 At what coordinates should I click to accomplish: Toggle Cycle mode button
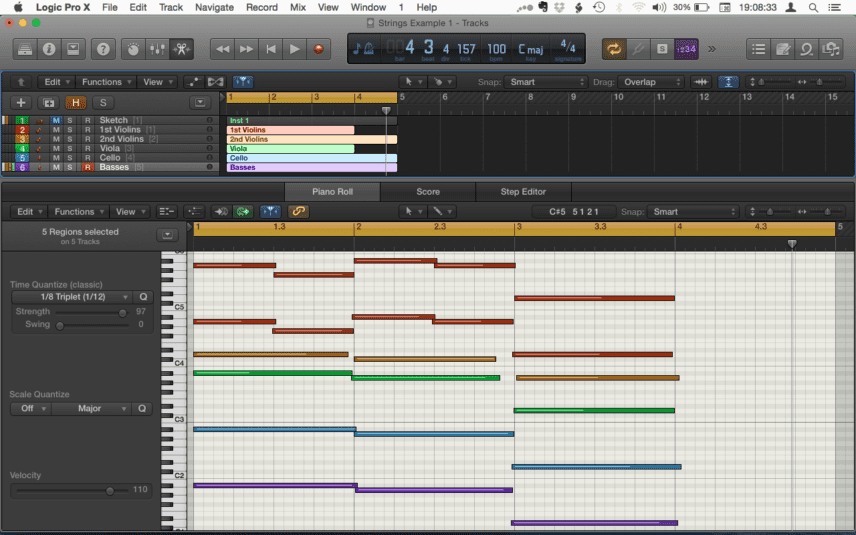pos(614,49)
